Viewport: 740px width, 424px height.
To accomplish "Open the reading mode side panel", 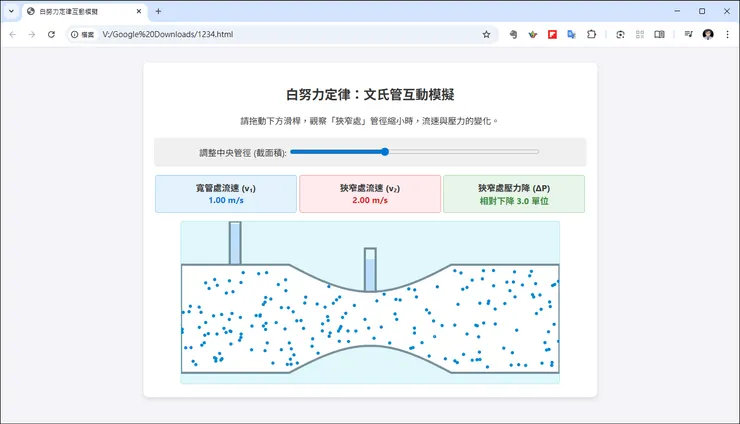I will [659, 34].
